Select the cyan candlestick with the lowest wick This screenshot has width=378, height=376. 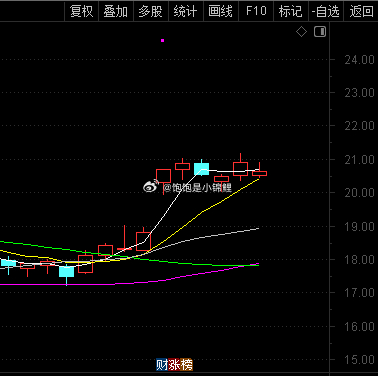[66, 271]
